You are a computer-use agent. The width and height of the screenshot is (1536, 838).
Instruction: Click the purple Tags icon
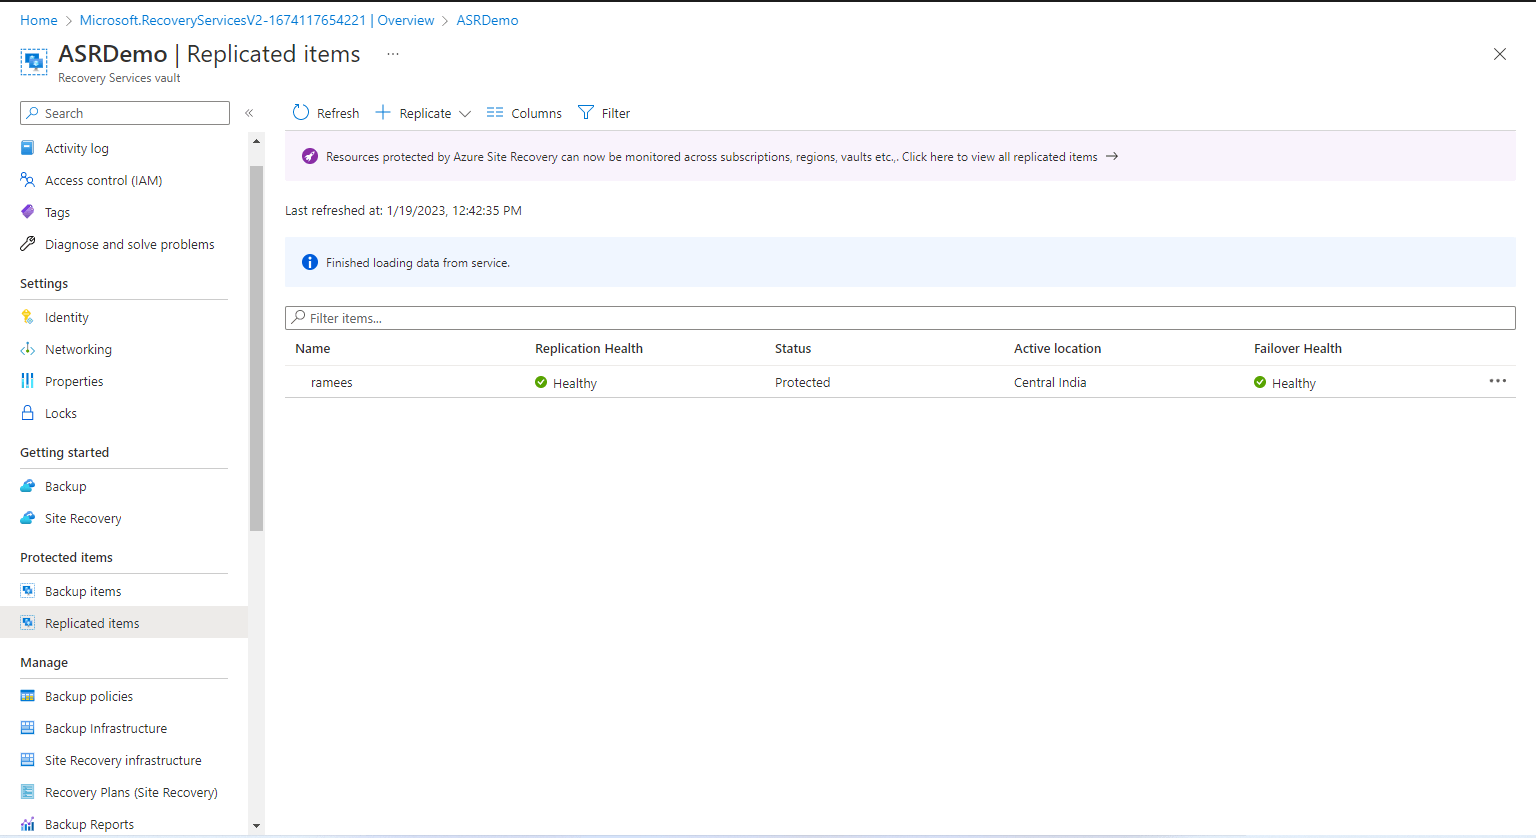28,212
